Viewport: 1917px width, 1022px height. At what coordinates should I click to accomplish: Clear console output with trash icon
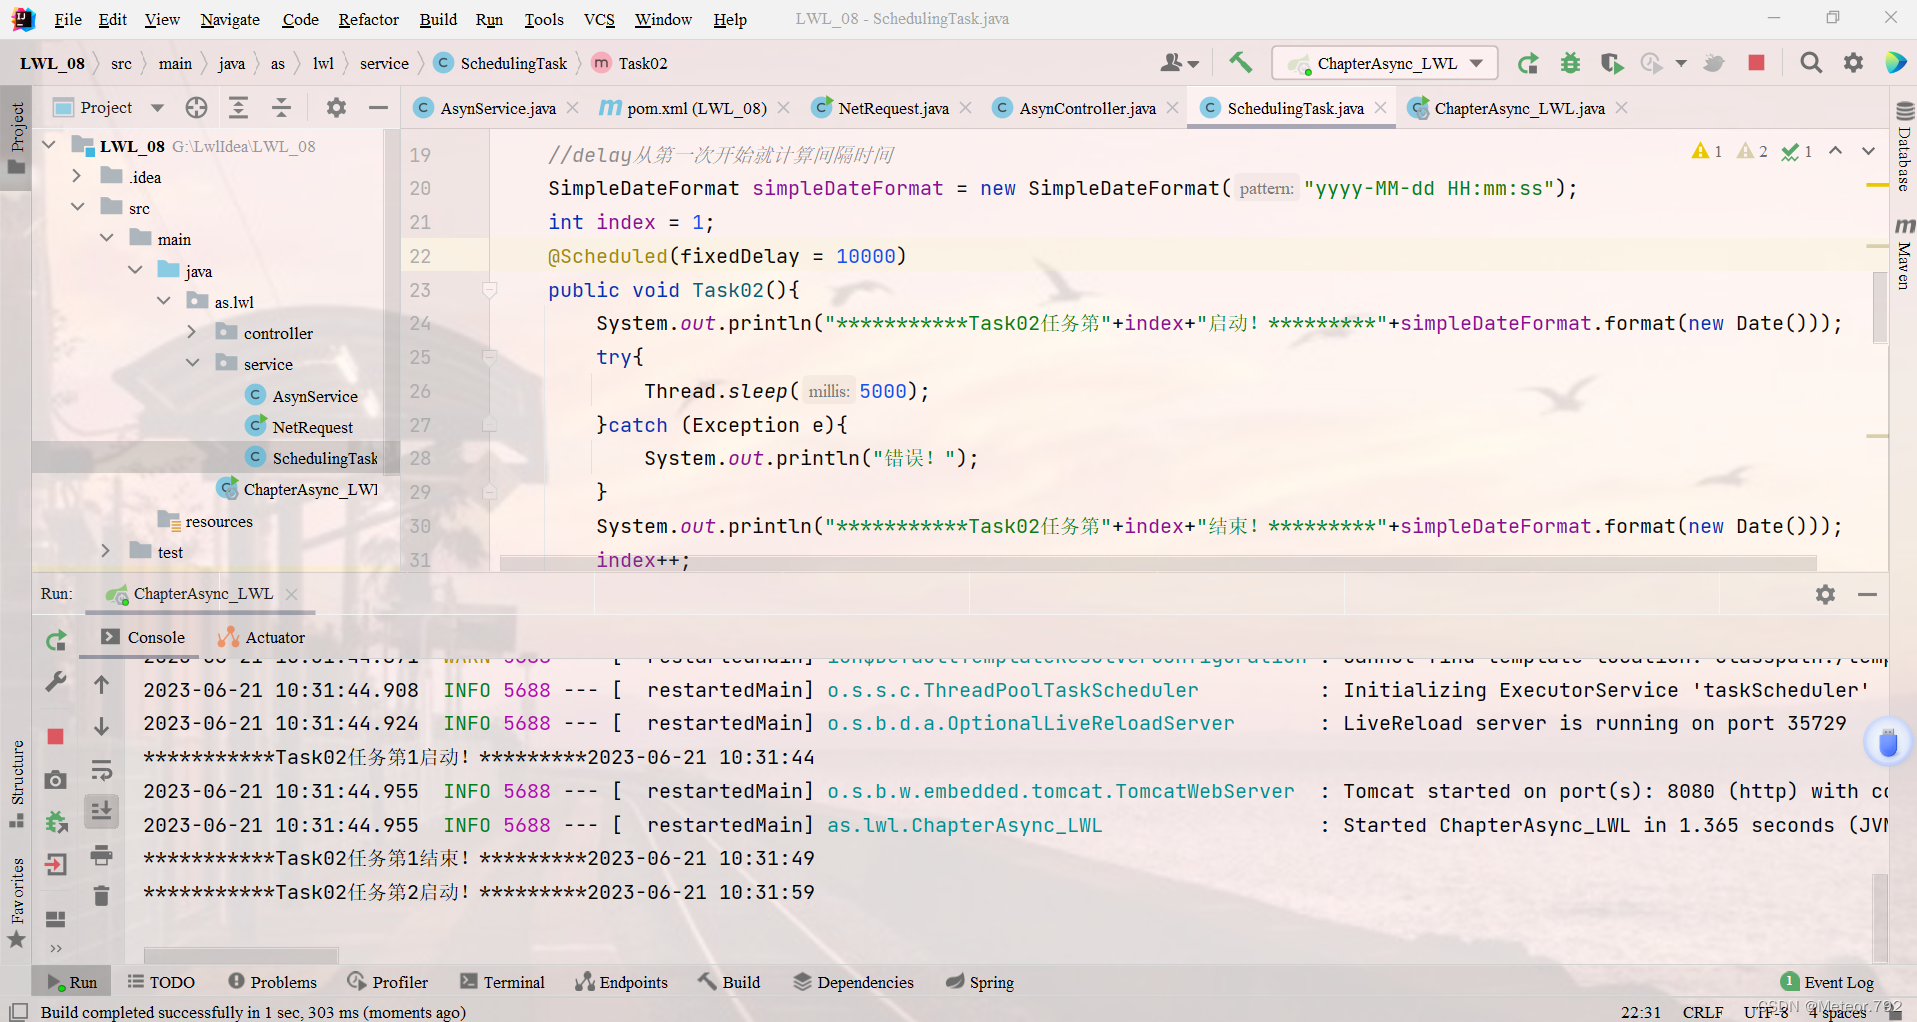[x=101, y=896]
